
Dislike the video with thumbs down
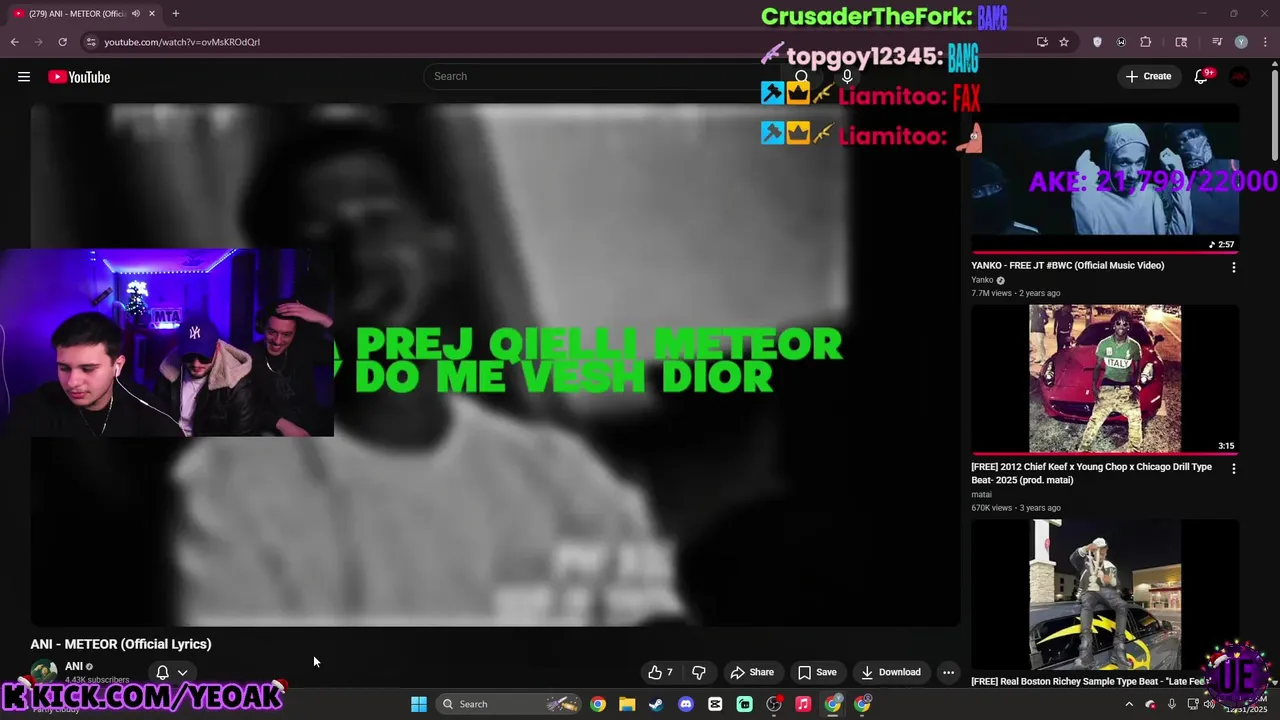(x=699, y=672)
